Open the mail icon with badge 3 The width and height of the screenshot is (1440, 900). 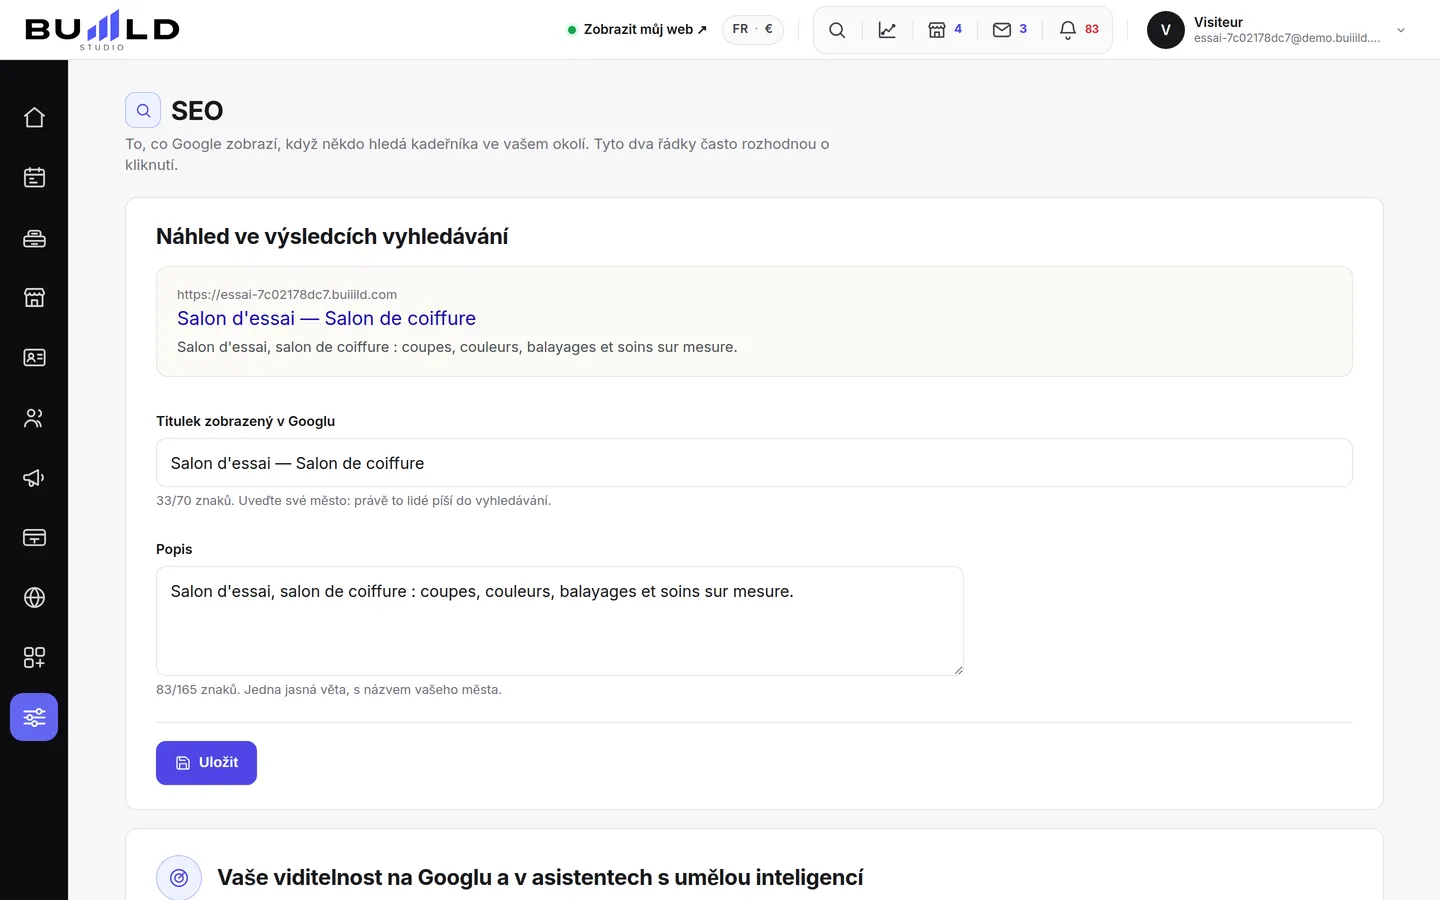tap(1010, 30)
